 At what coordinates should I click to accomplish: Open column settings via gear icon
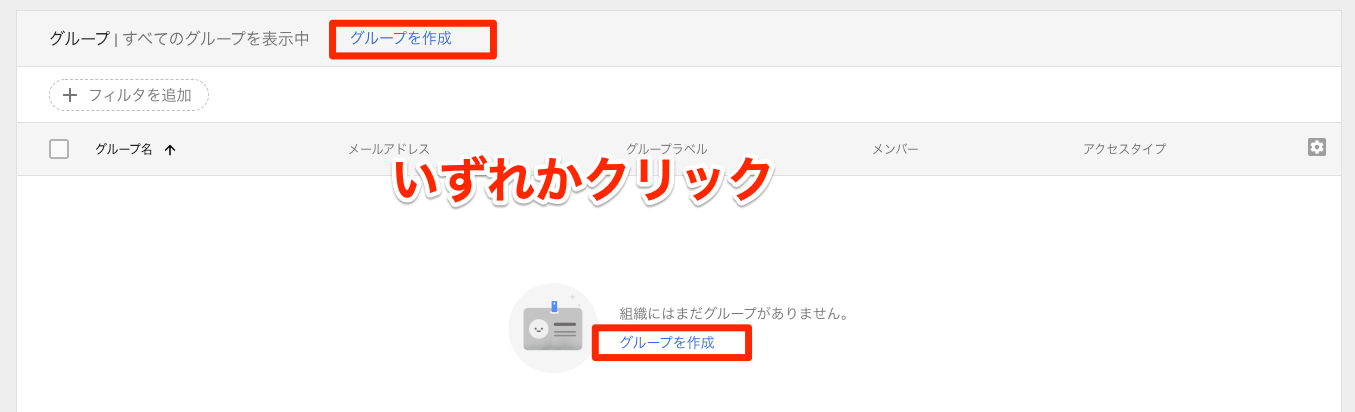[x=1316, y=147]
